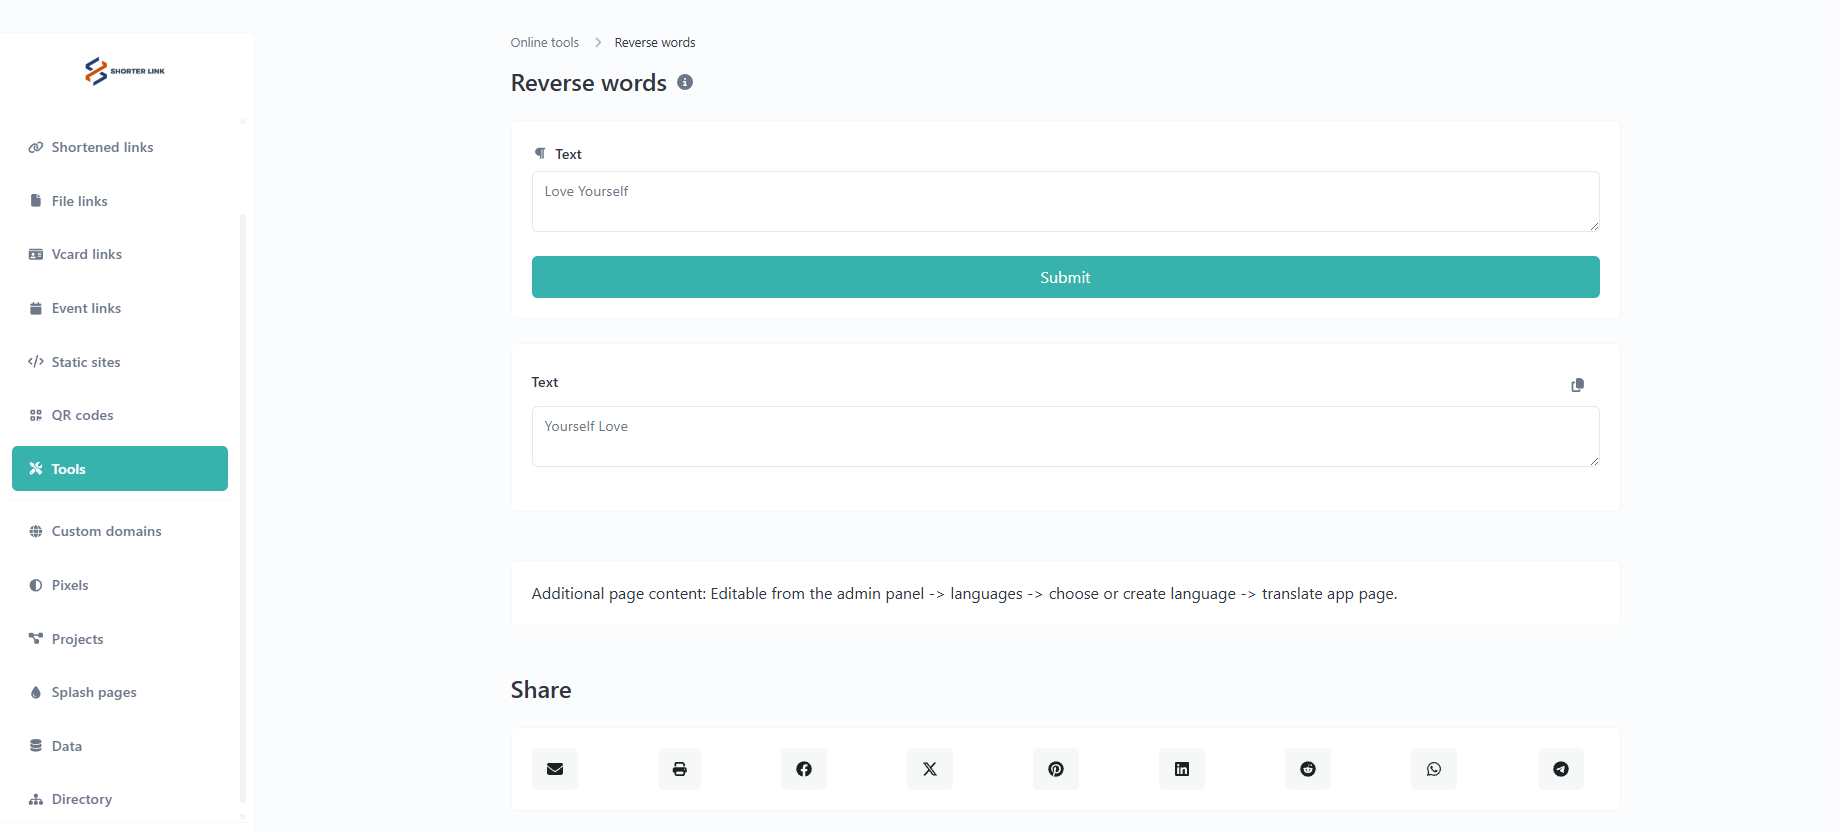
Task: Click the info icon beside Reverse words
Action: 685,83
